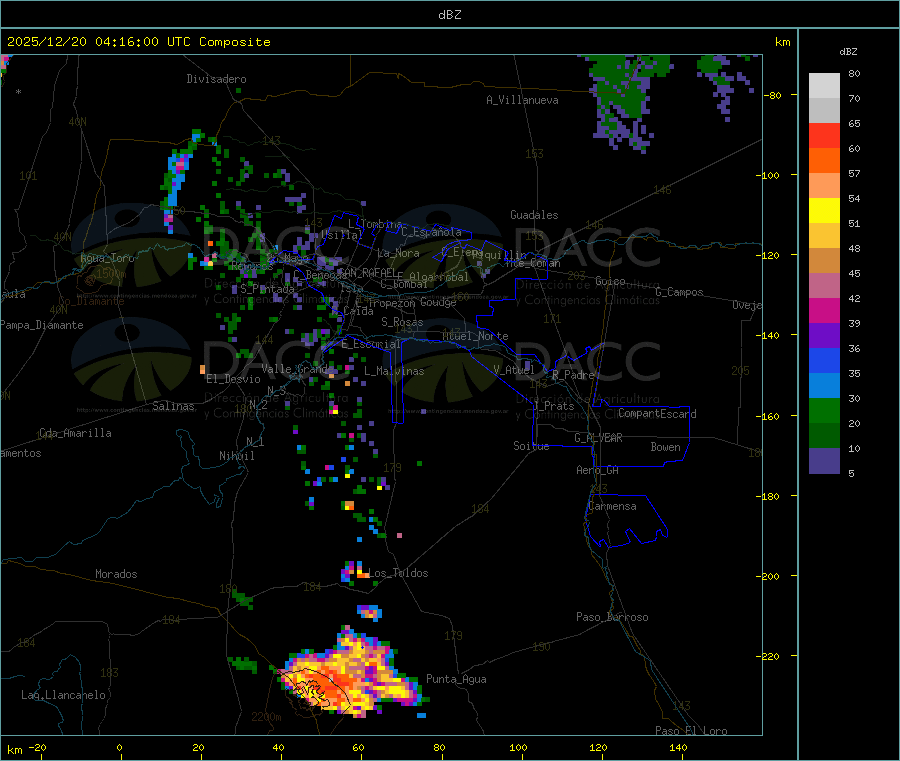Click the Cda_Amarilla label
Screen dimensions: 900x761
75,433
